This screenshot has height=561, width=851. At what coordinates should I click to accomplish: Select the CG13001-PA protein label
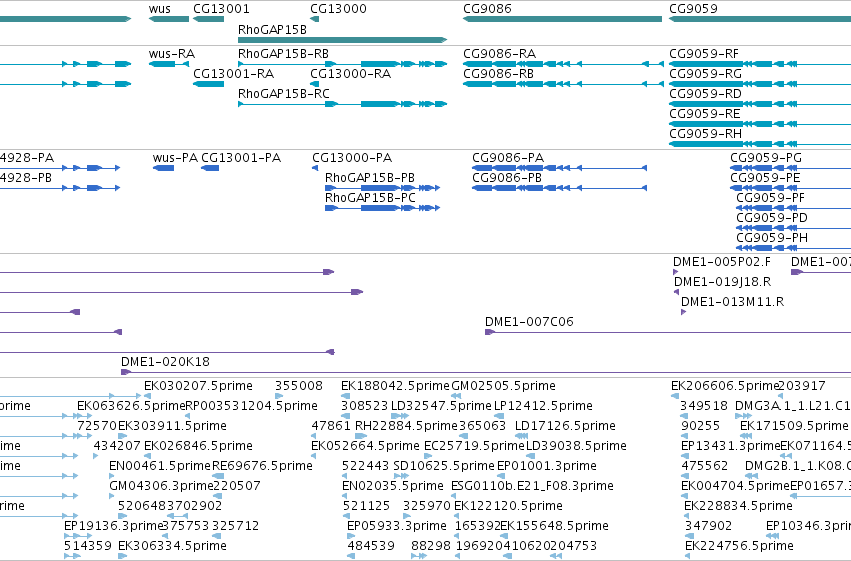tap(241, 158)
